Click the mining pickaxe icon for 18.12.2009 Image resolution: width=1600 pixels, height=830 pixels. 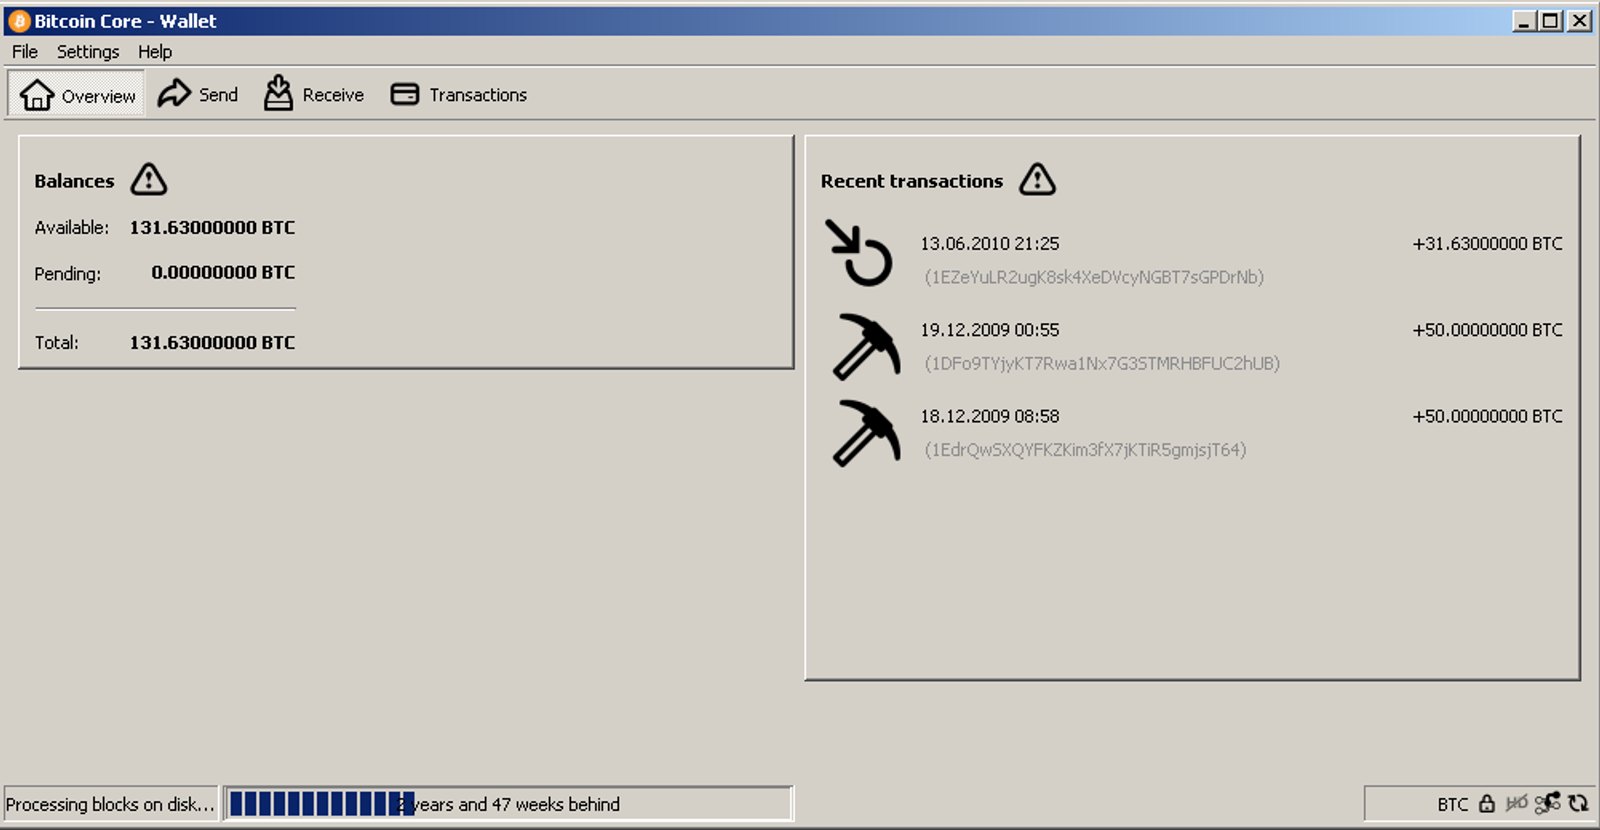point(866,432)
